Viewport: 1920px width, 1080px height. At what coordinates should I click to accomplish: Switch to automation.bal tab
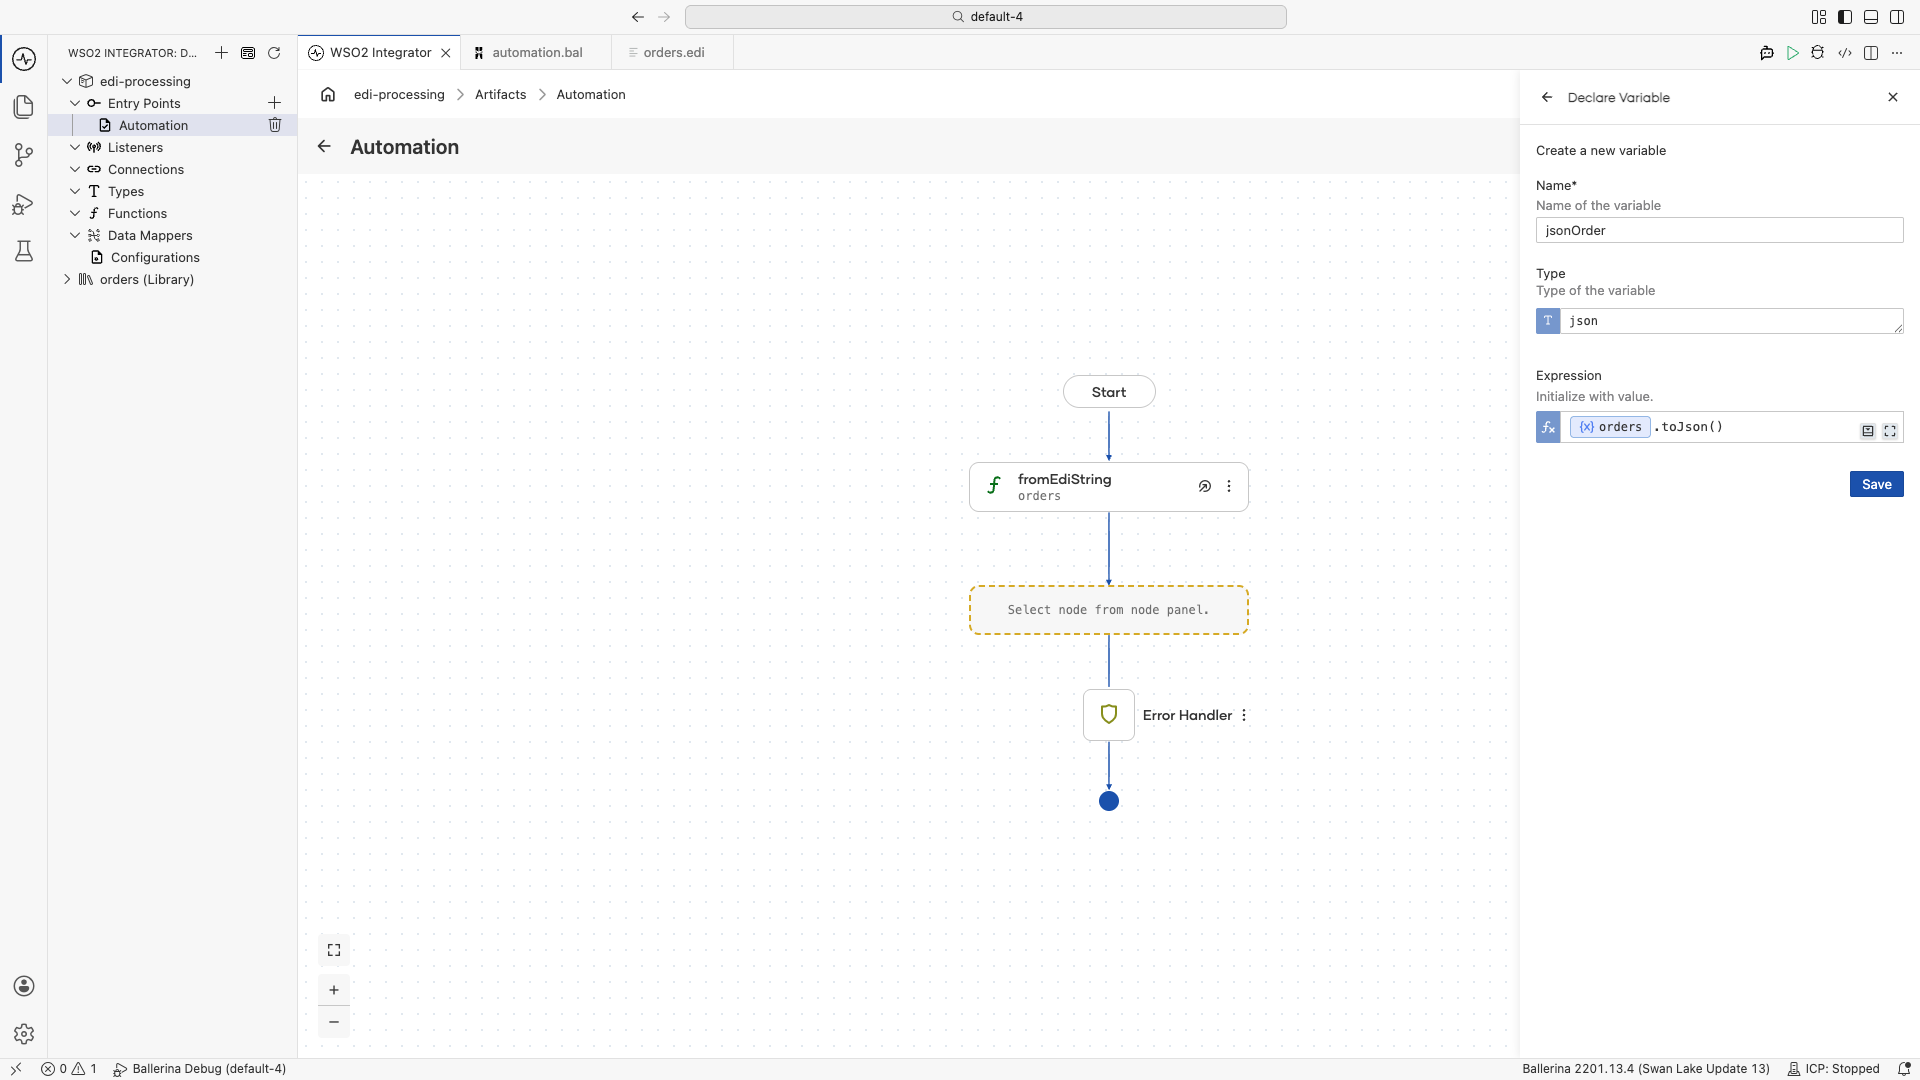tap(537, 53)
